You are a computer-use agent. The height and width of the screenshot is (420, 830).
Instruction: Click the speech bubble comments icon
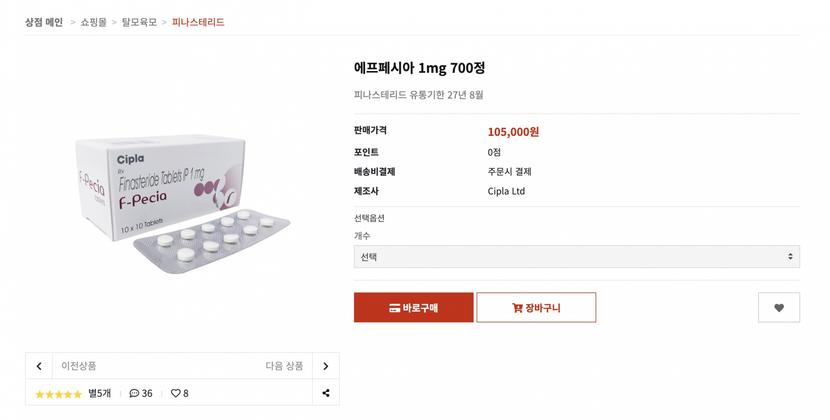pyautogui.click(x=134, y=393)
